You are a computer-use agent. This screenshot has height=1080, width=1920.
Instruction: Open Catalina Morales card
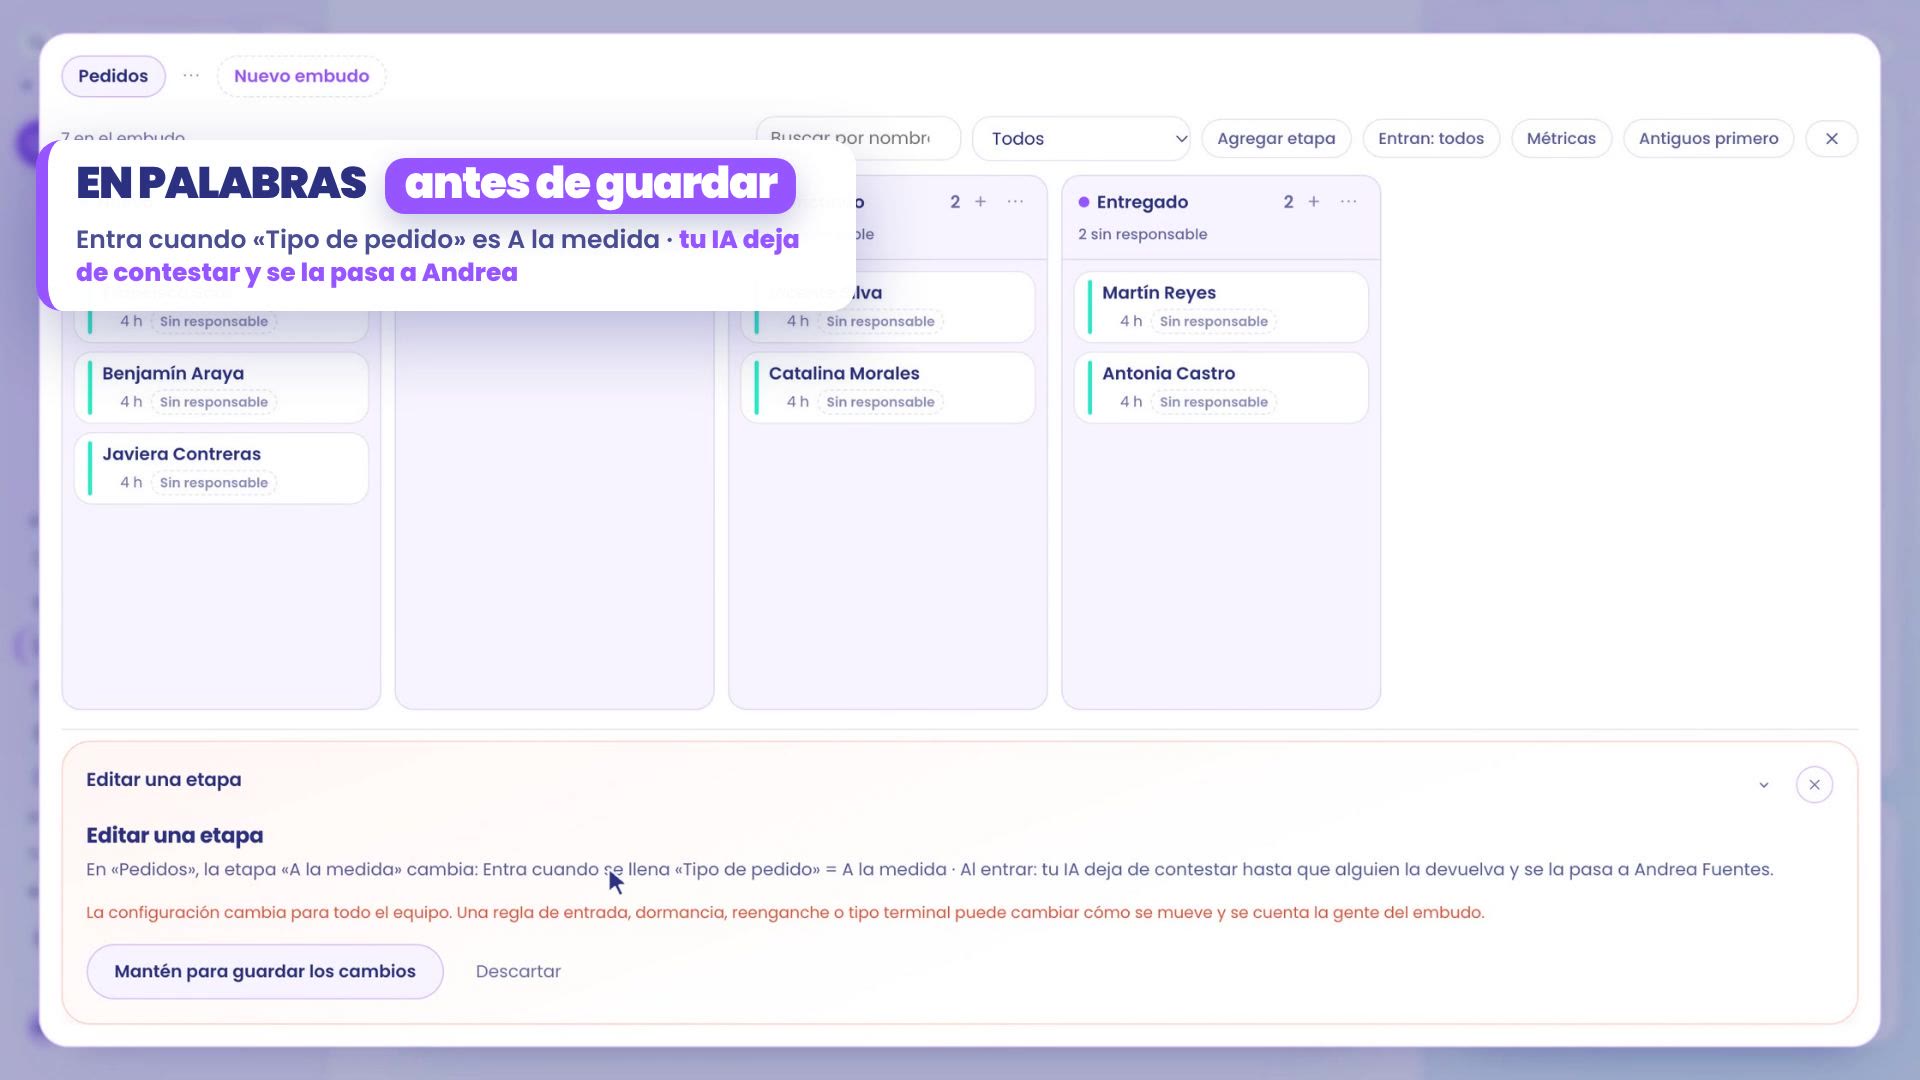pyautogui.click(x=888, y=387)
